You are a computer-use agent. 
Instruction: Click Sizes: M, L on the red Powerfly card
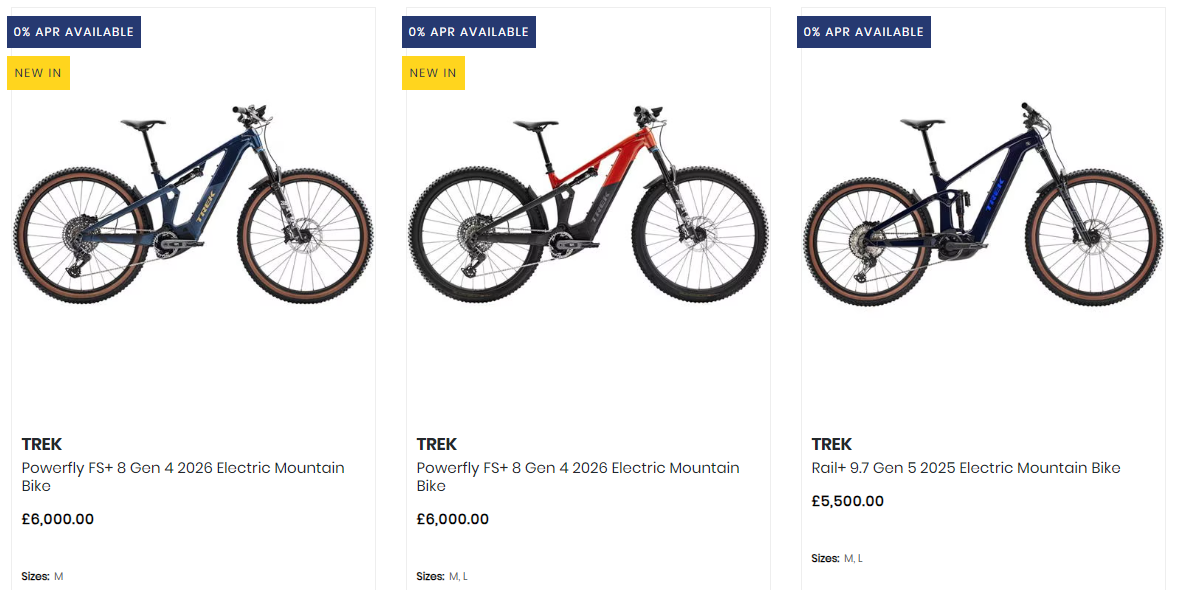click(442, 576)
